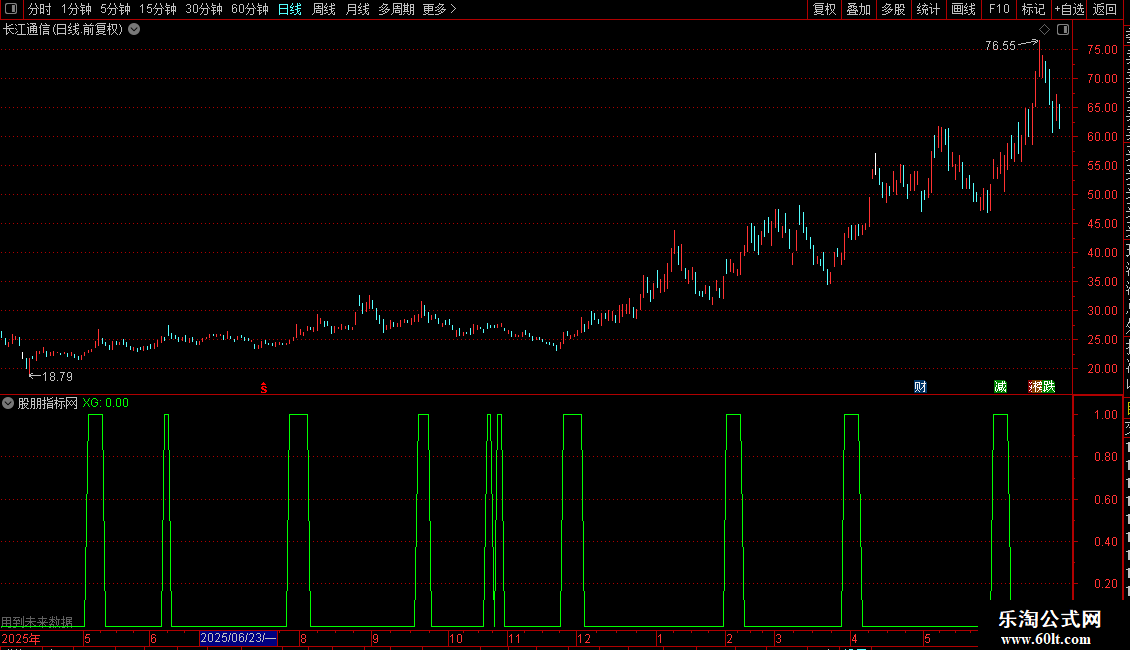Open dropdown next to 长江通信 chart title
Screen dimensions: 1130x650
coord(134,30)
